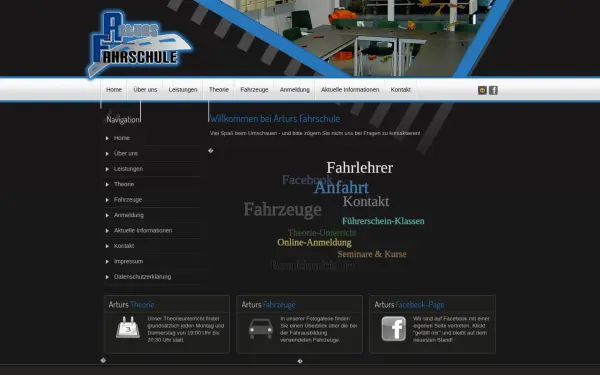Viewport: 600px width, 375px height.
Task: Open Anmeldung in the sidebar navigation
Action: tap(129, 215)
